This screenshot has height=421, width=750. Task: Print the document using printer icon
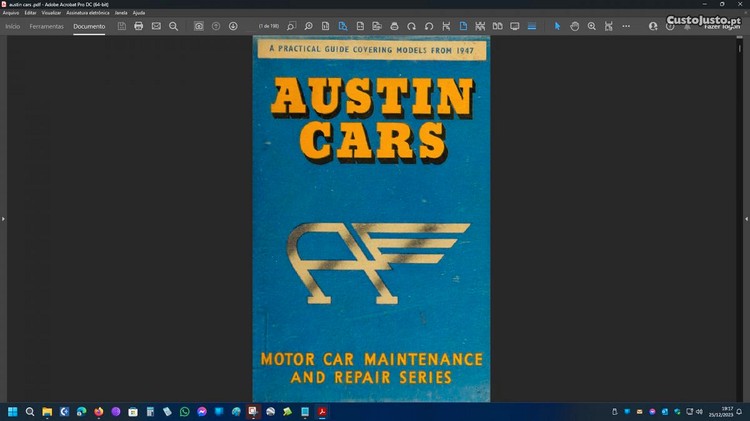139,26
